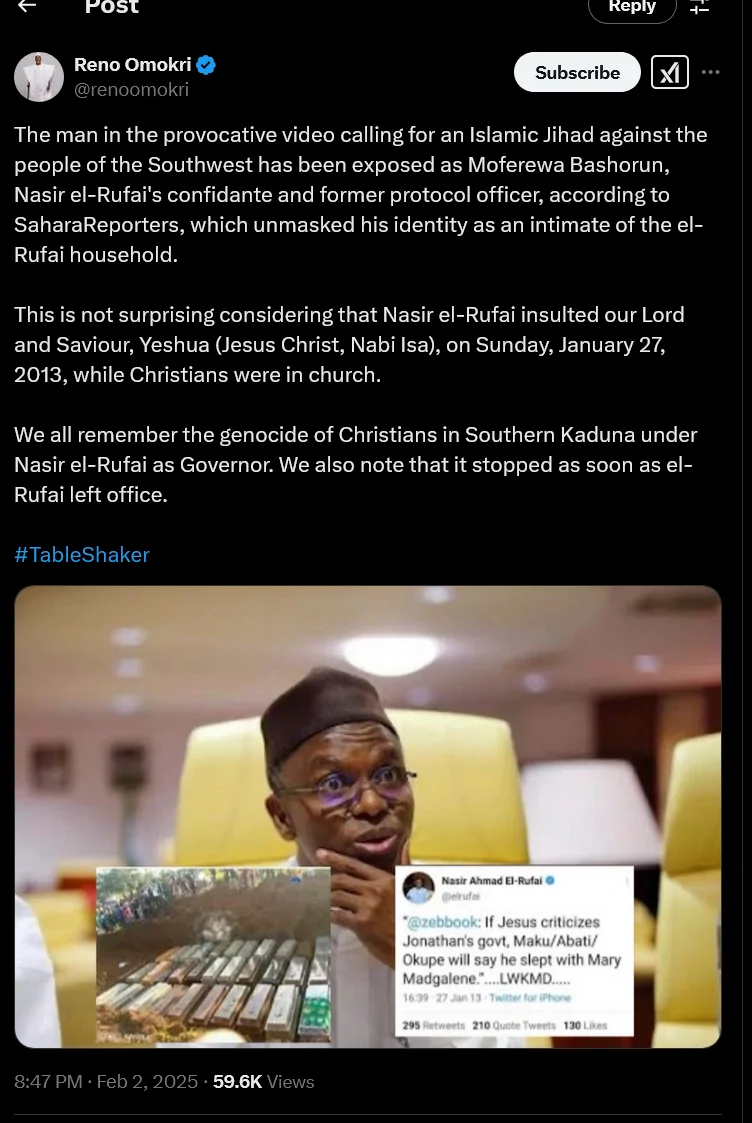Click the coffins inset photo
This screenshot has width=752, height=1123.
coord(213,954)
